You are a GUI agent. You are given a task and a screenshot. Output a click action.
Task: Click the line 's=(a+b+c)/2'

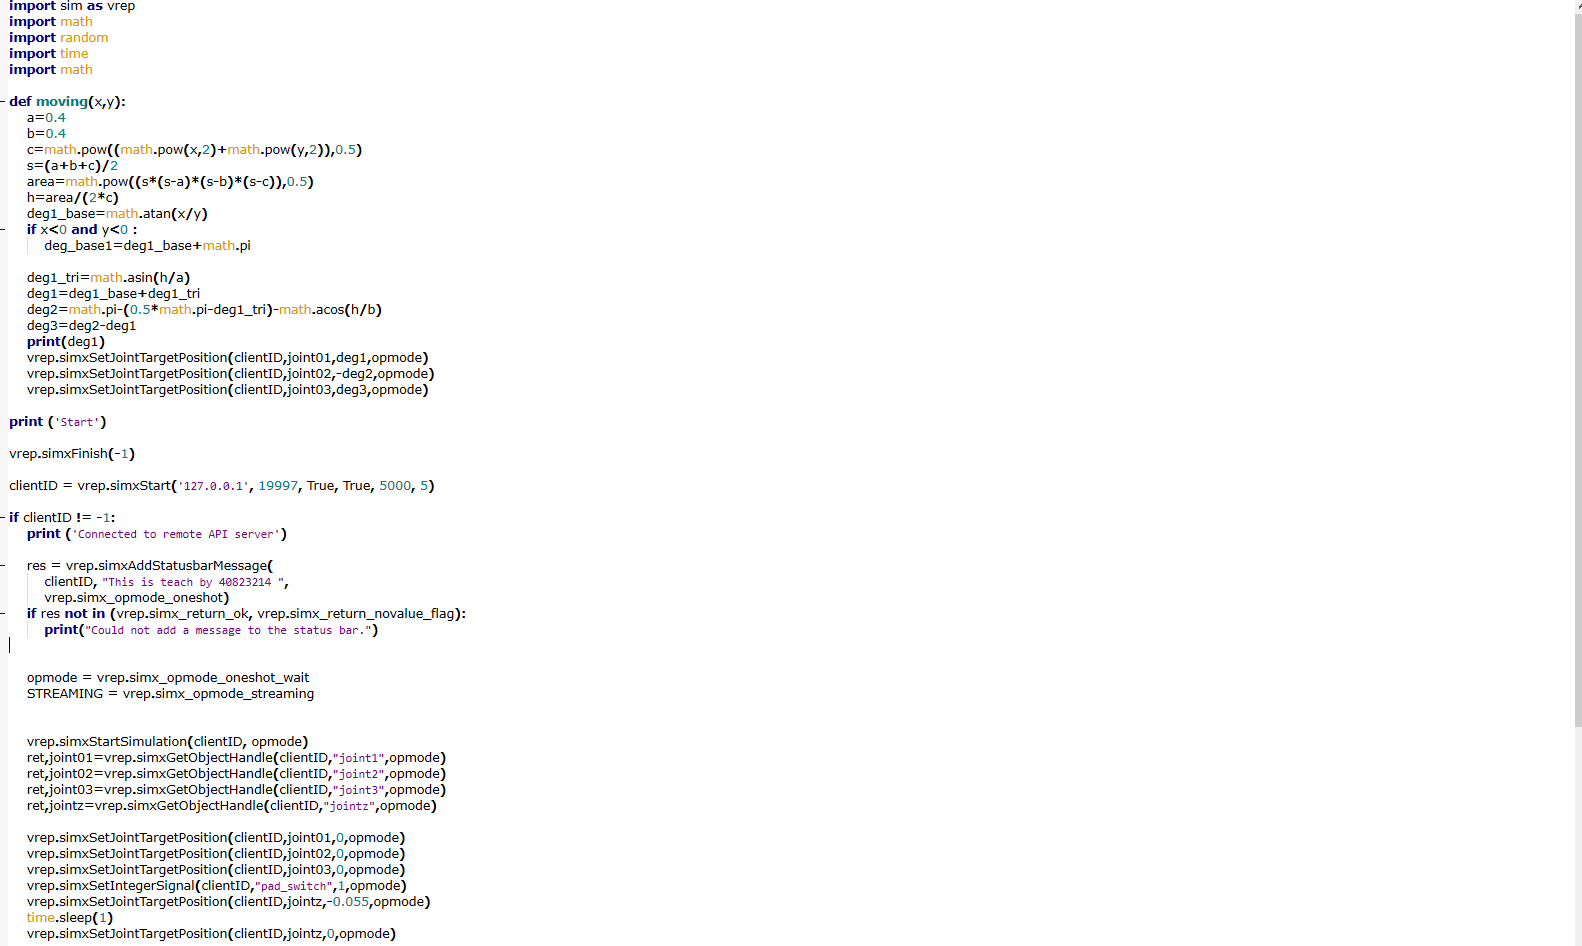pos(72,166)
